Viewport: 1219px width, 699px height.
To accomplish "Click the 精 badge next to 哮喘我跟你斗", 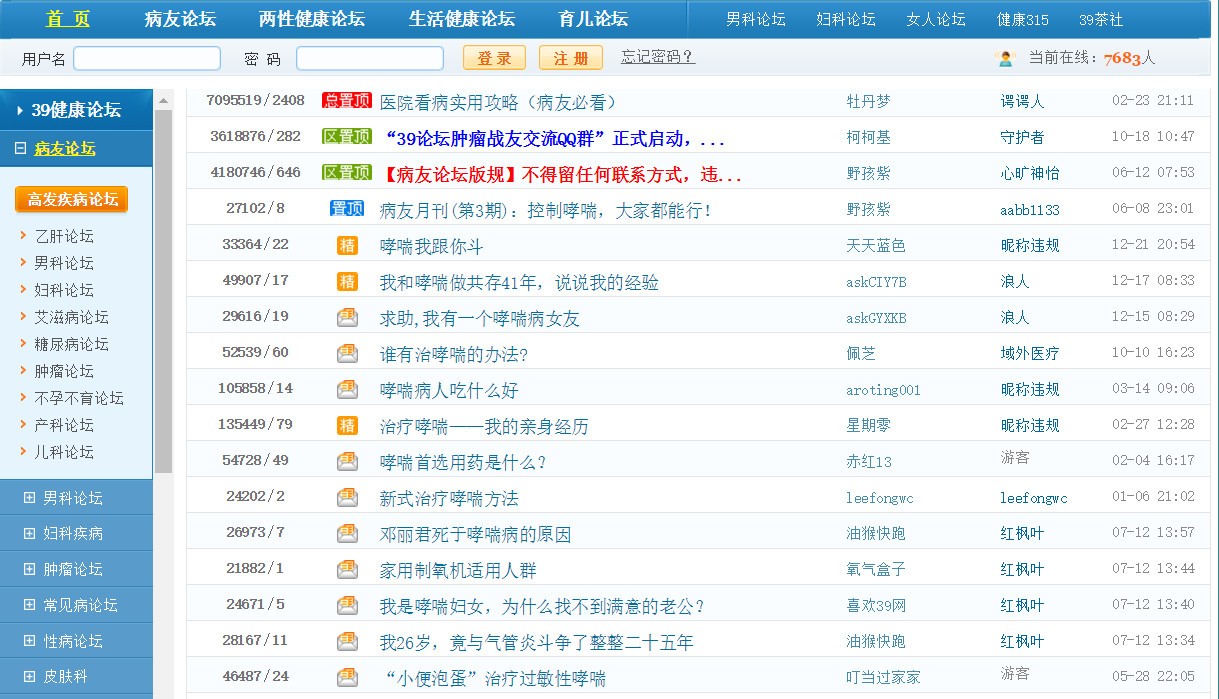I will coord(347,245).
